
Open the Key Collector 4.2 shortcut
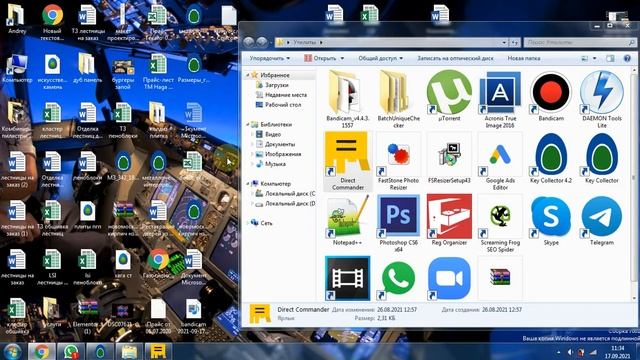(x=551, y=158)
